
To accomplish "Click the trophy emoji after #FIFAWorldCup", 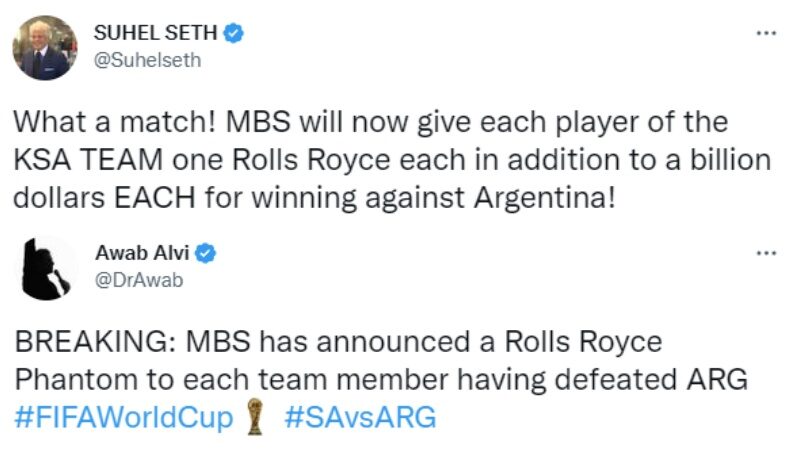I will (258, 417).
